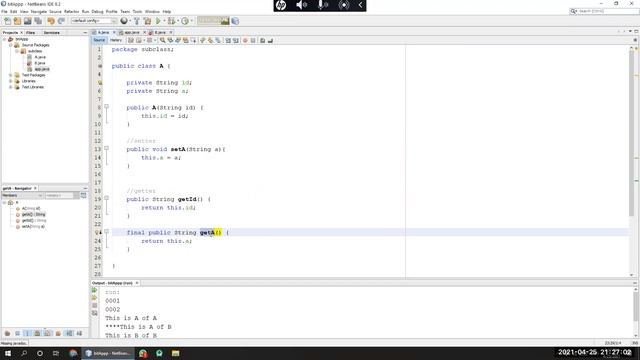Click Find Previous Occurrence icon
Screen dimensions: 640x360
point(170,40)
